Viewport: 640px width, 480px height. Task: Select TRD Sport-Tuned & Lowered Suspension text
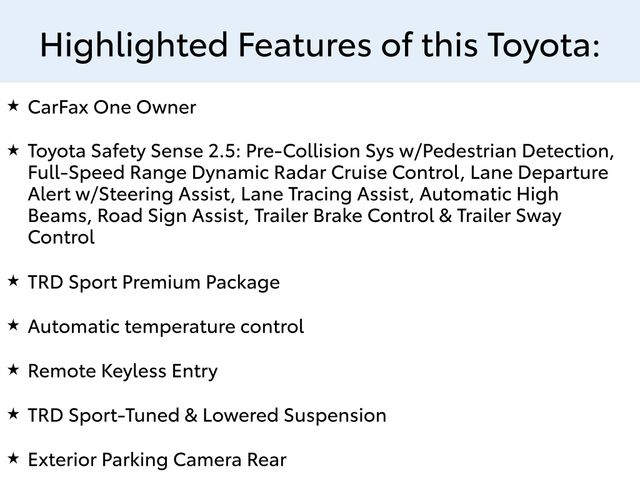click(206, 416)
